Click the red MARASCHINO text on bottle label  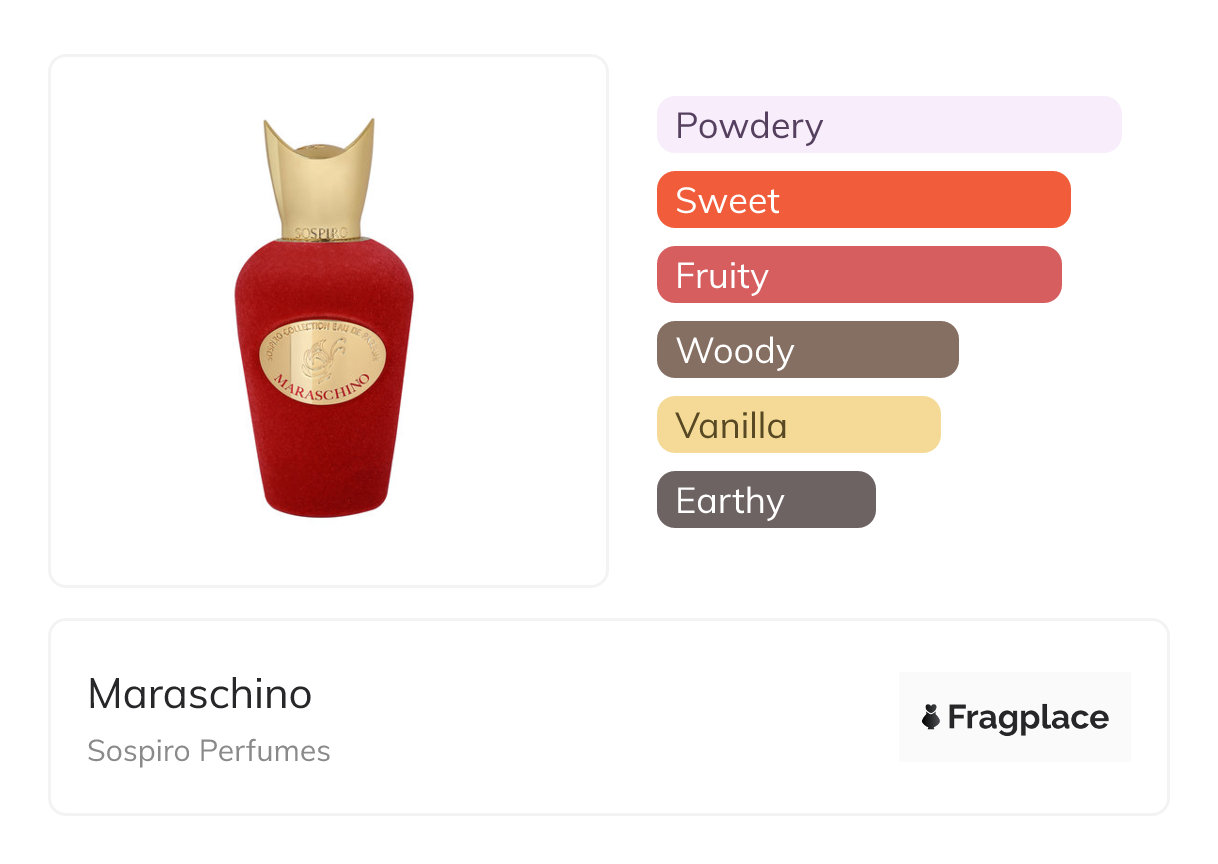(x=322, y=387)
